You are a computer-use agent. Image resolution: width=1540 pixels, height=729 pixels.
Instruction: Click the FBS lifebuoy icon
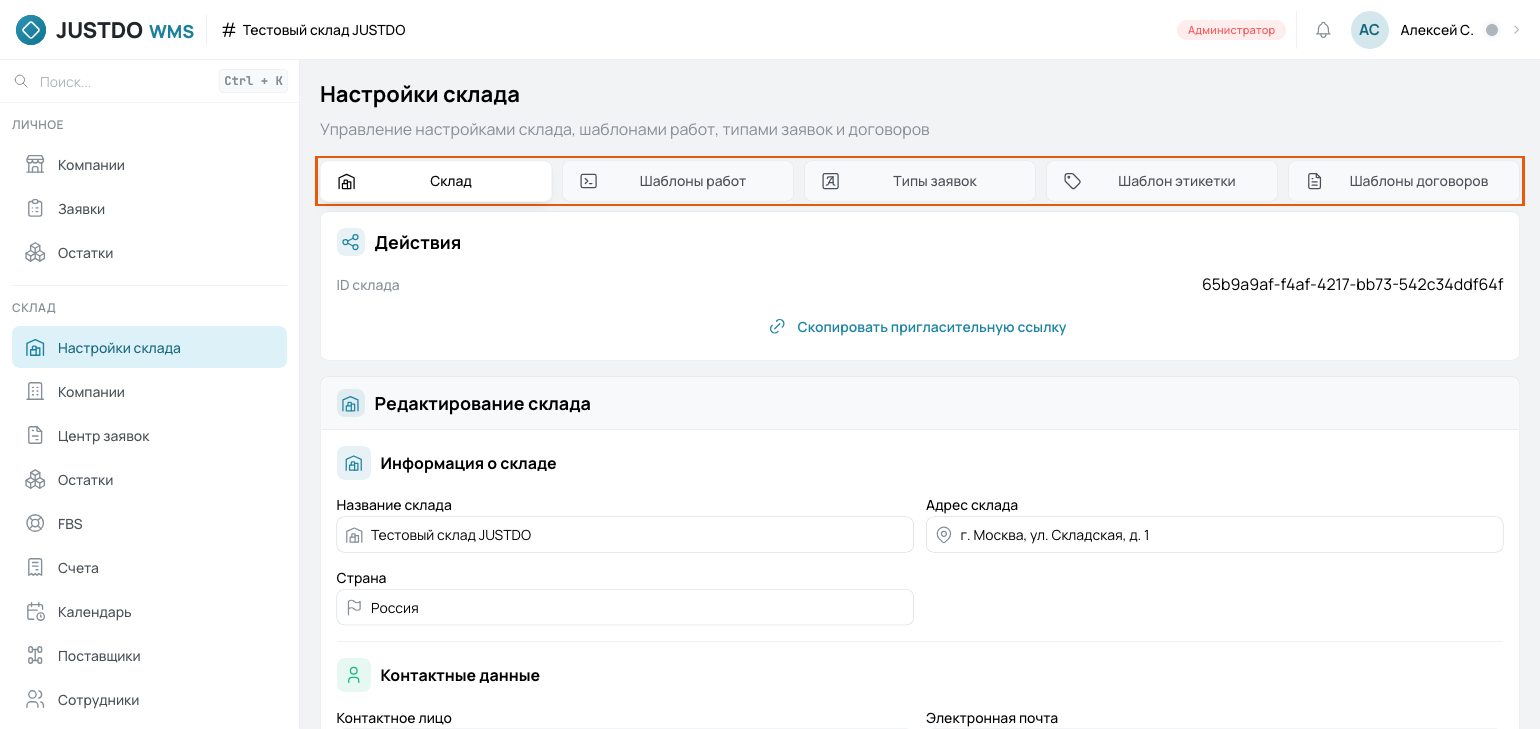35,524
